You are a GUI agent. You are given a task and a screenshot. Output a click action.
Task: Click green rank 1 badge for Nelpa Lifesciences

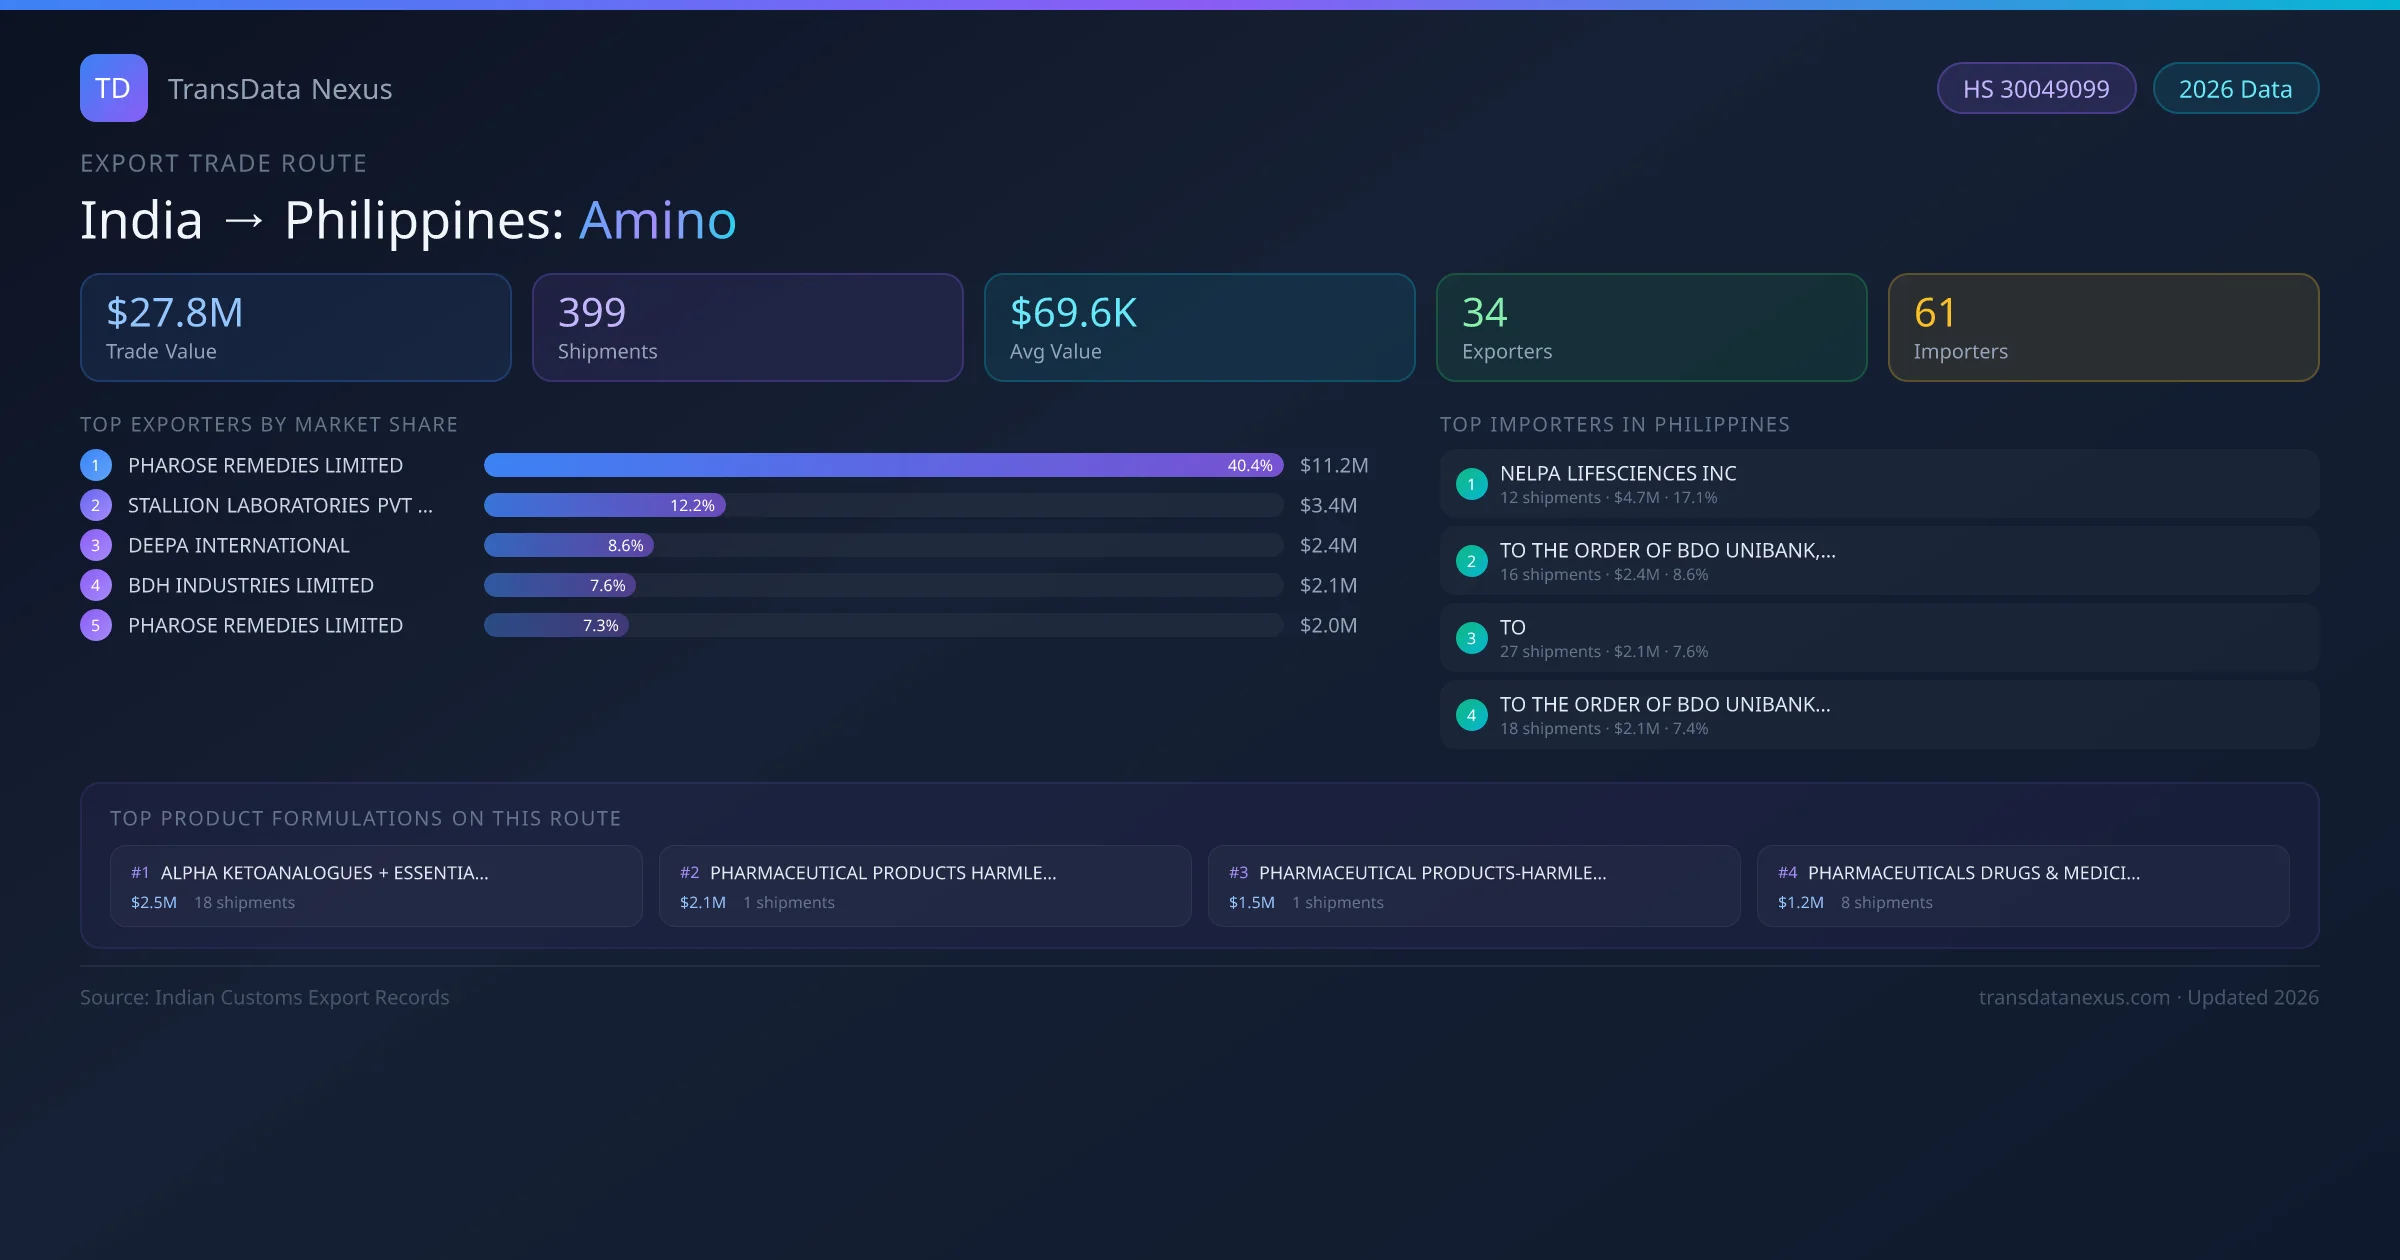[x=1471, y=484]
